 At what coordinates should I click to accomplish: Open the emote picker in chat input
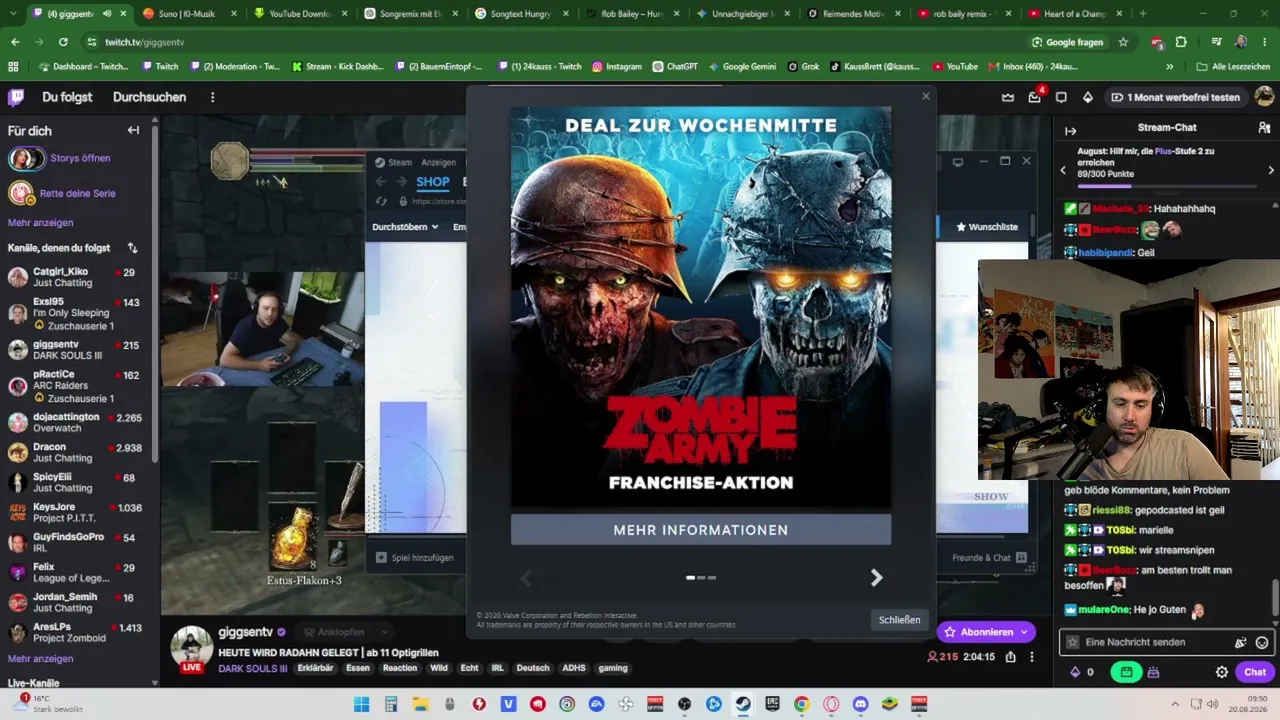[x=1262, y=643]
